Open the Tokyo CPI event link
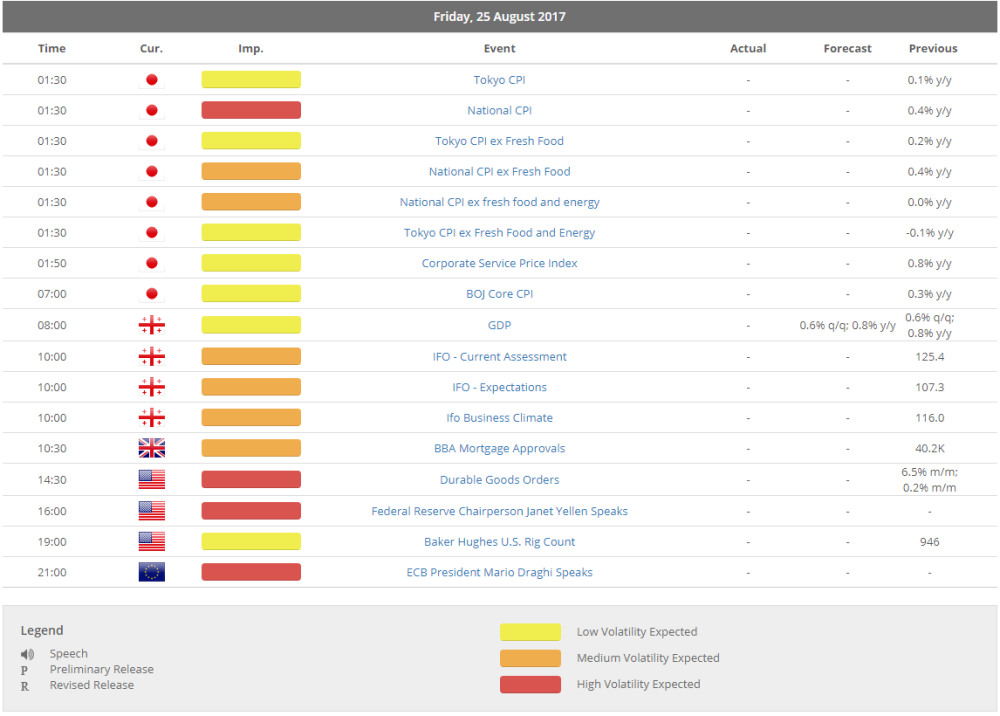 [x=499, y=79]
